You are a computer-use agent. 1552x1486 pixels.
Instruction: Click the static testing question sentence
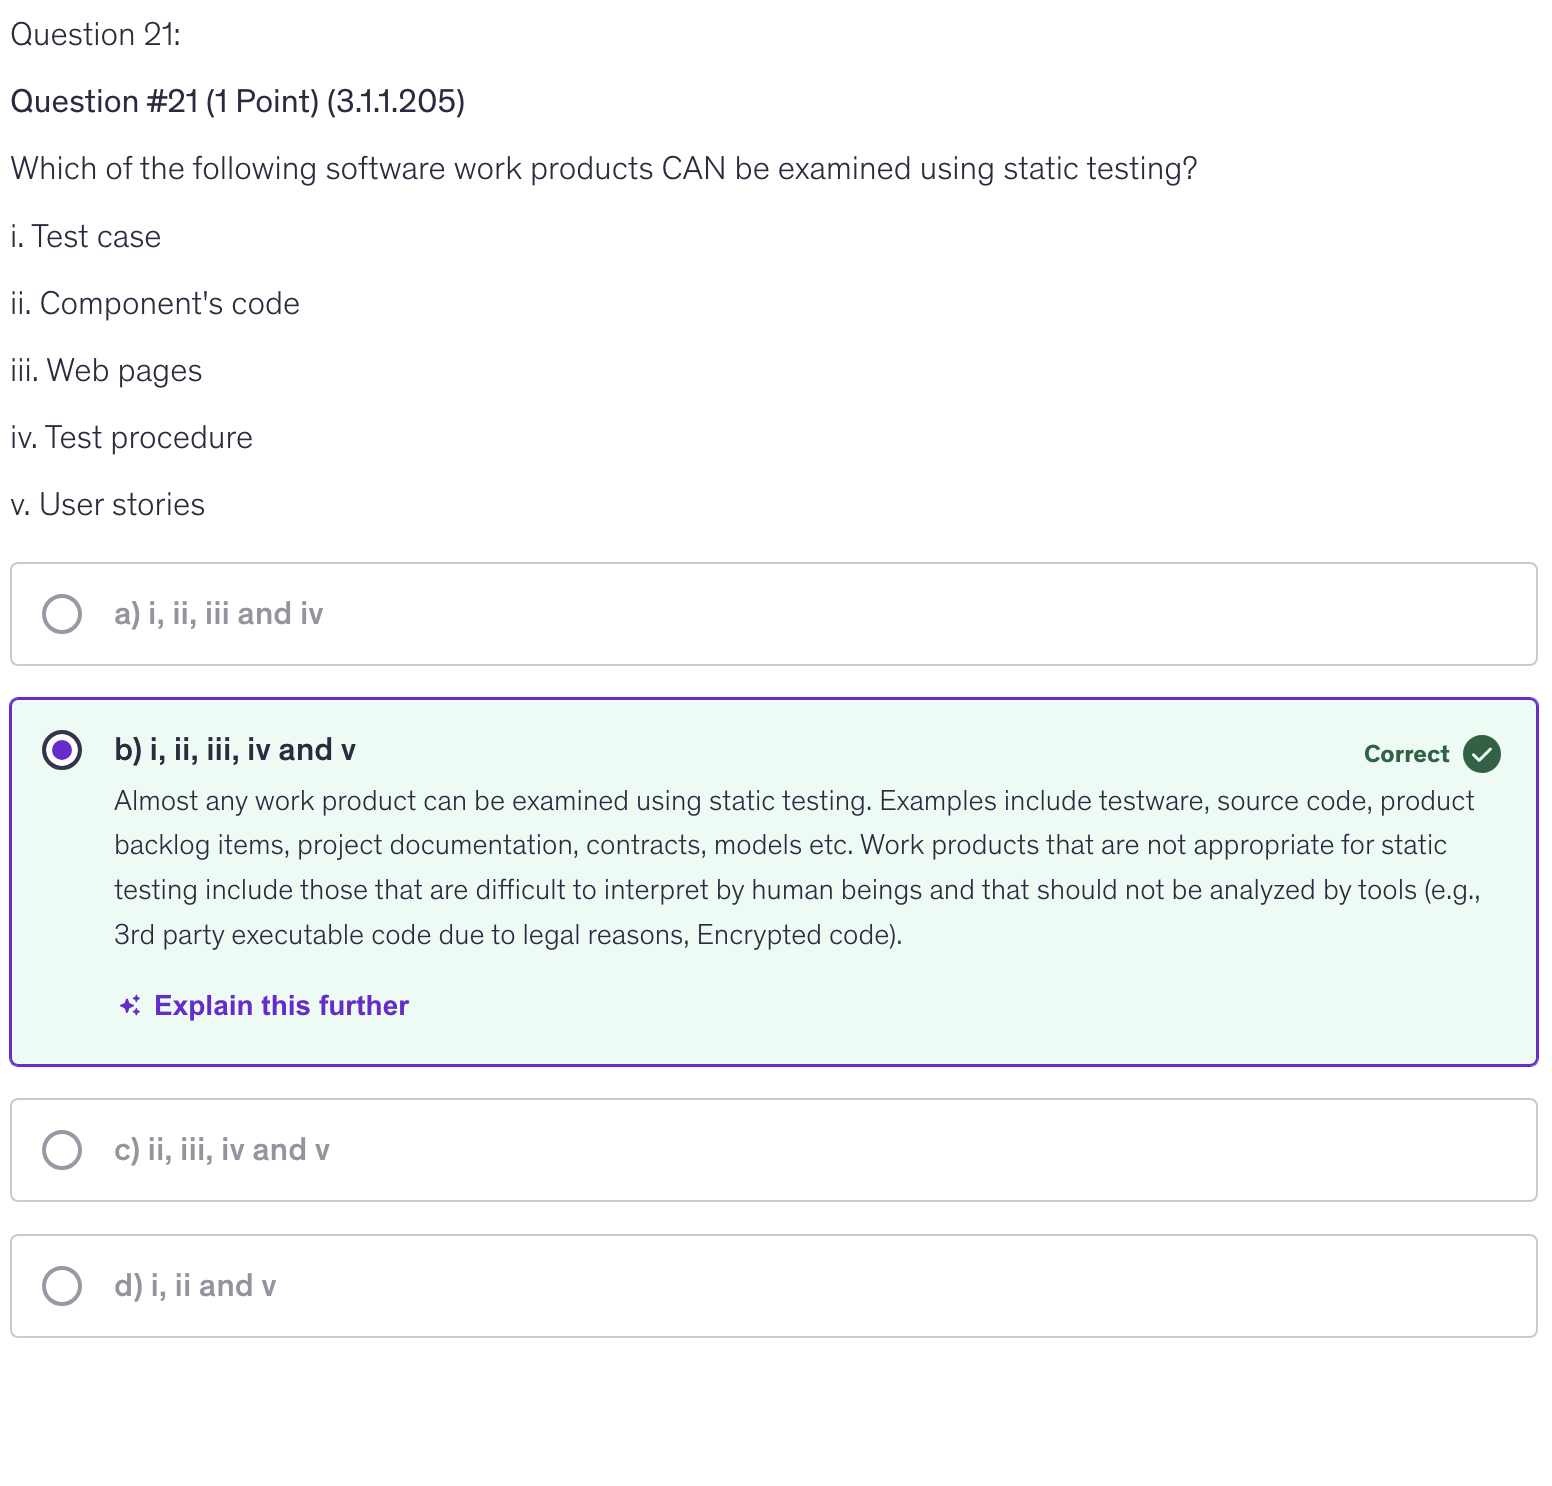click(x=603, y=169)
